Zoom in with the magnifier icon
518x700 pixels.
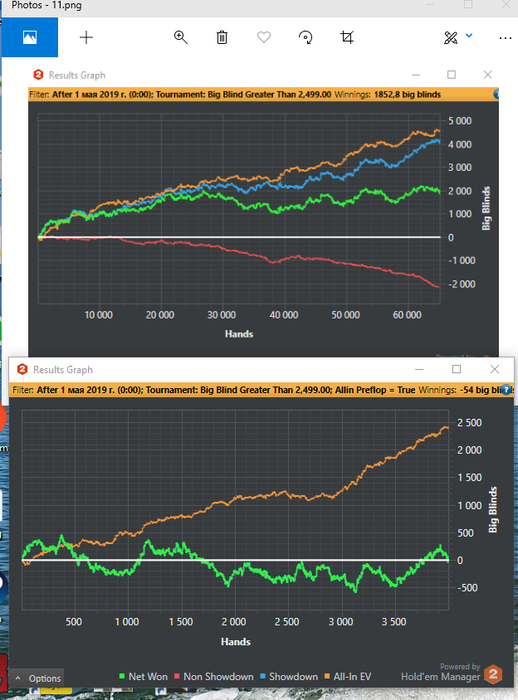[x=180, y=37]
